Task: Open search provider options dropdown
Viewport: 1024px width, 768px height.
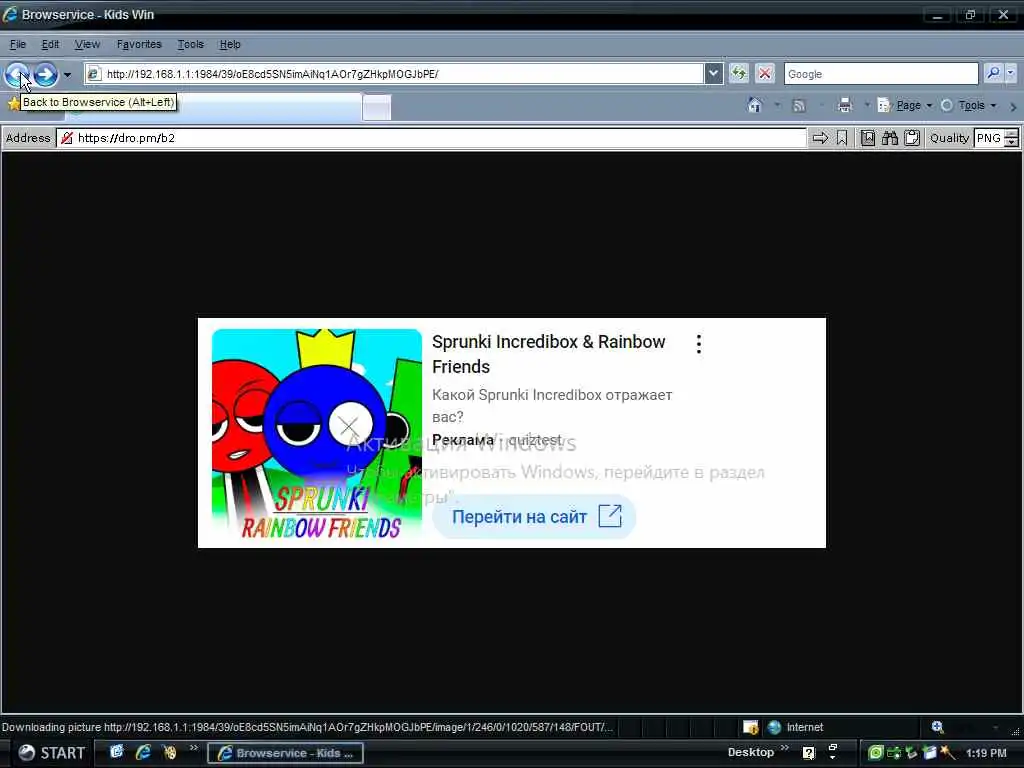Action: click(1011, 73)
